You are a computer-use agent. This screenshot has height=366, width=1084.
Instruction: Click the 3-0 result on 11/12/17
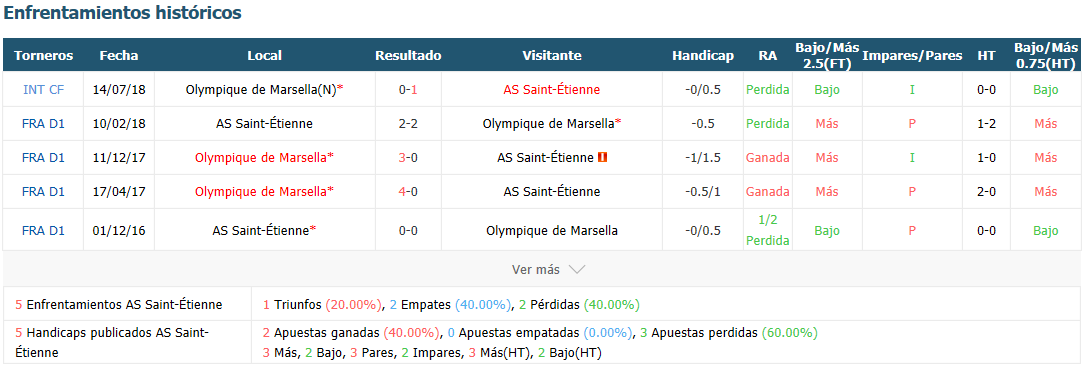(408, 158)
